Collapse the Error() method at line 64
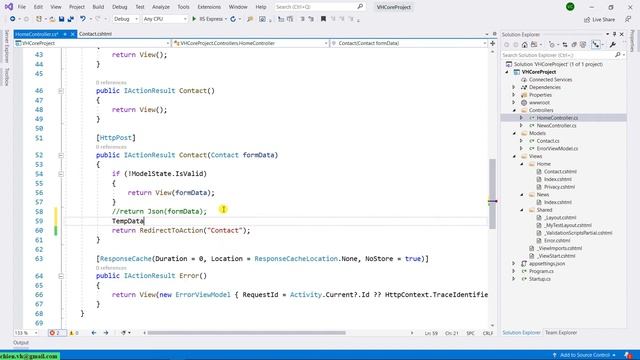The height and width of the screenshot is (360, 640). tap(61, 276)
